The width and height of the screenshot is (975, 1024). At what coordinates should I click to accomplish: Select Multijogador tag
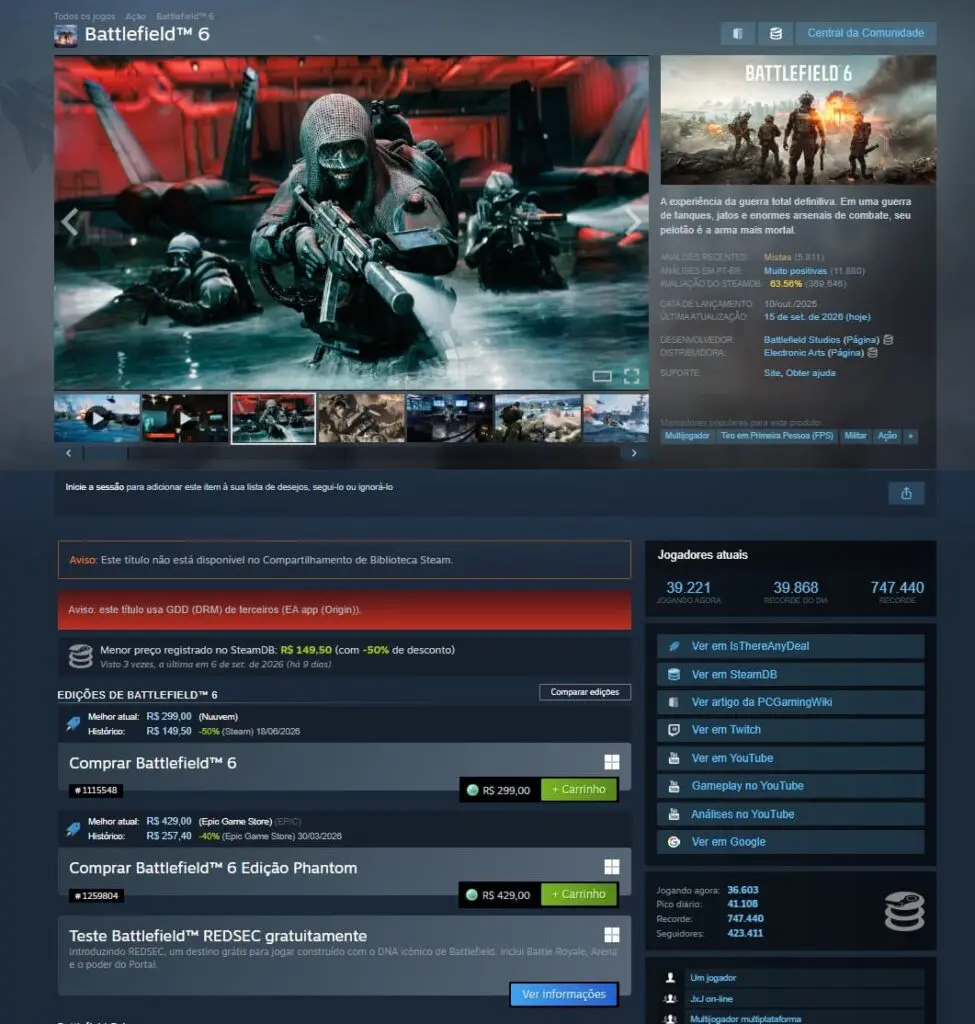(687, 436)
